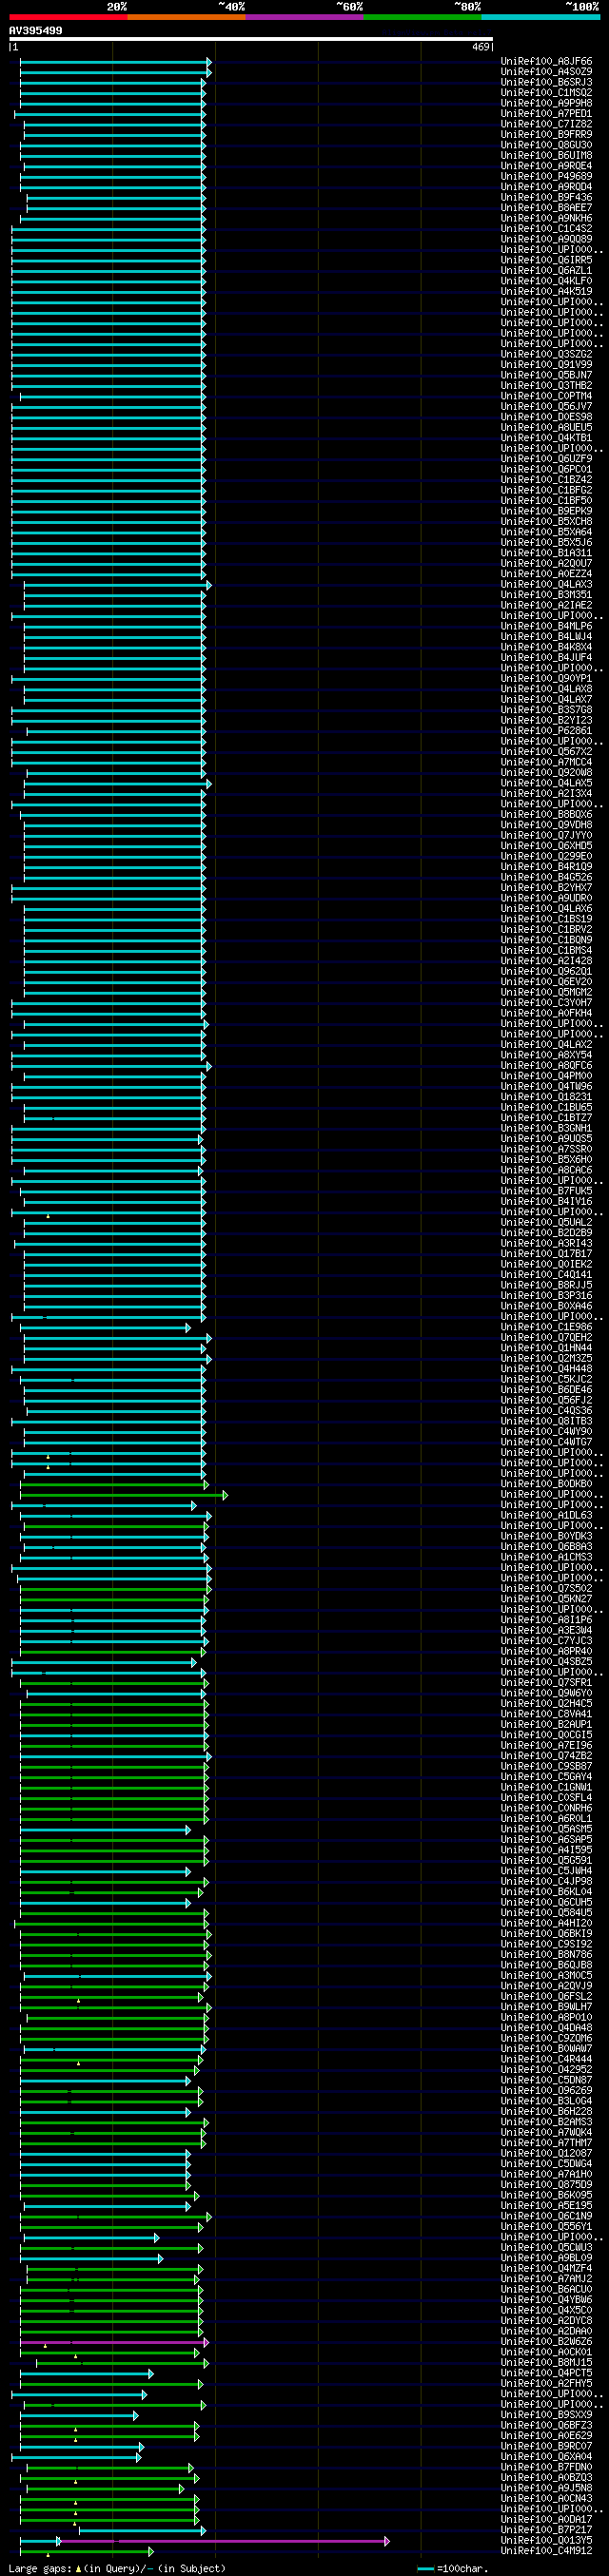Click the white query sequence bar
Viewport: 609px width, 2576px height.
pos(251,39)
